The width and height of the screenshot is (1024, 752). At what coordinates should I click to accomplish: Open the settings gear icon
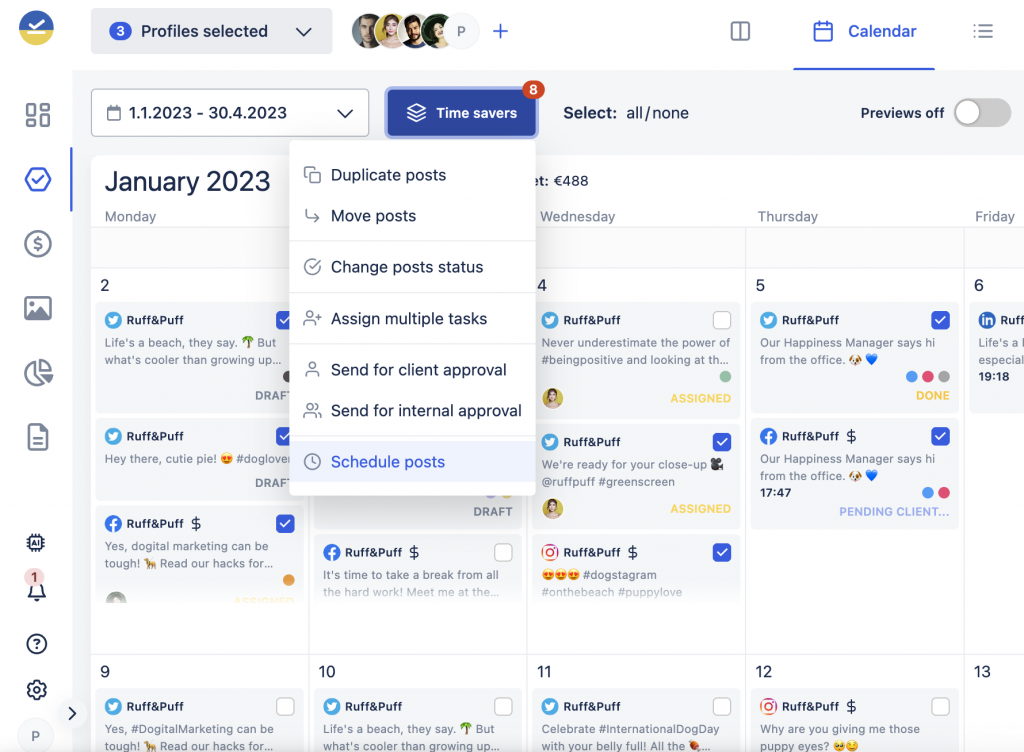point(37,690)
